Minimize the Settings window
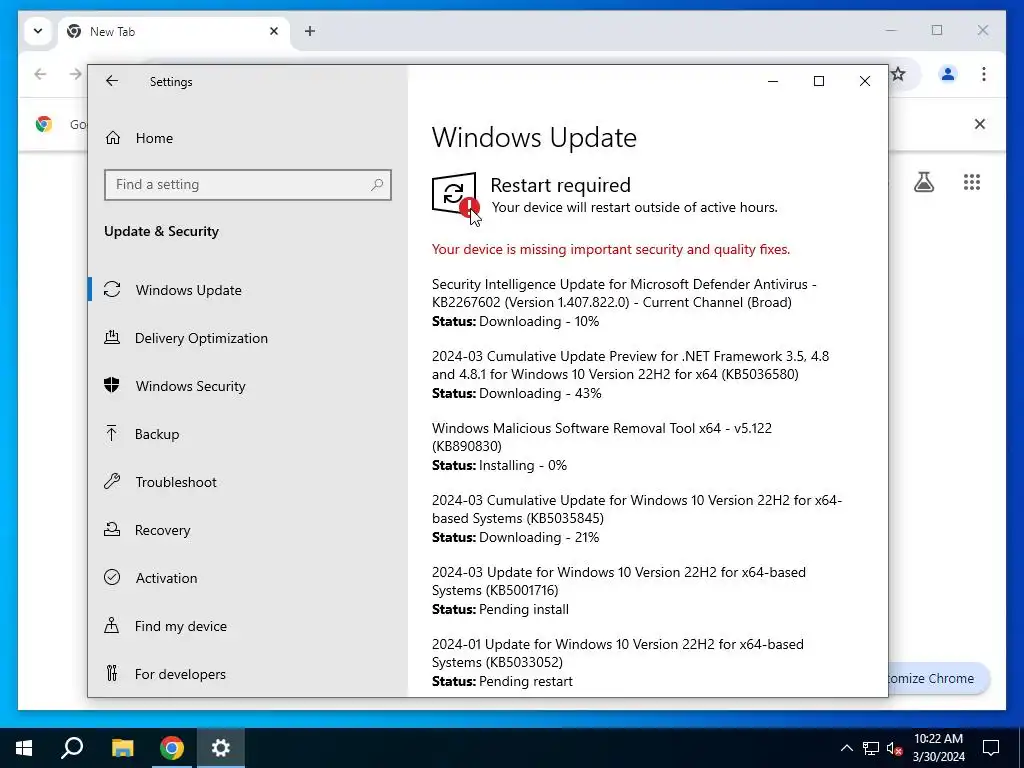The height and width of the screenshot is (768, 1024). pyautogui.click(x=773, y=81)
